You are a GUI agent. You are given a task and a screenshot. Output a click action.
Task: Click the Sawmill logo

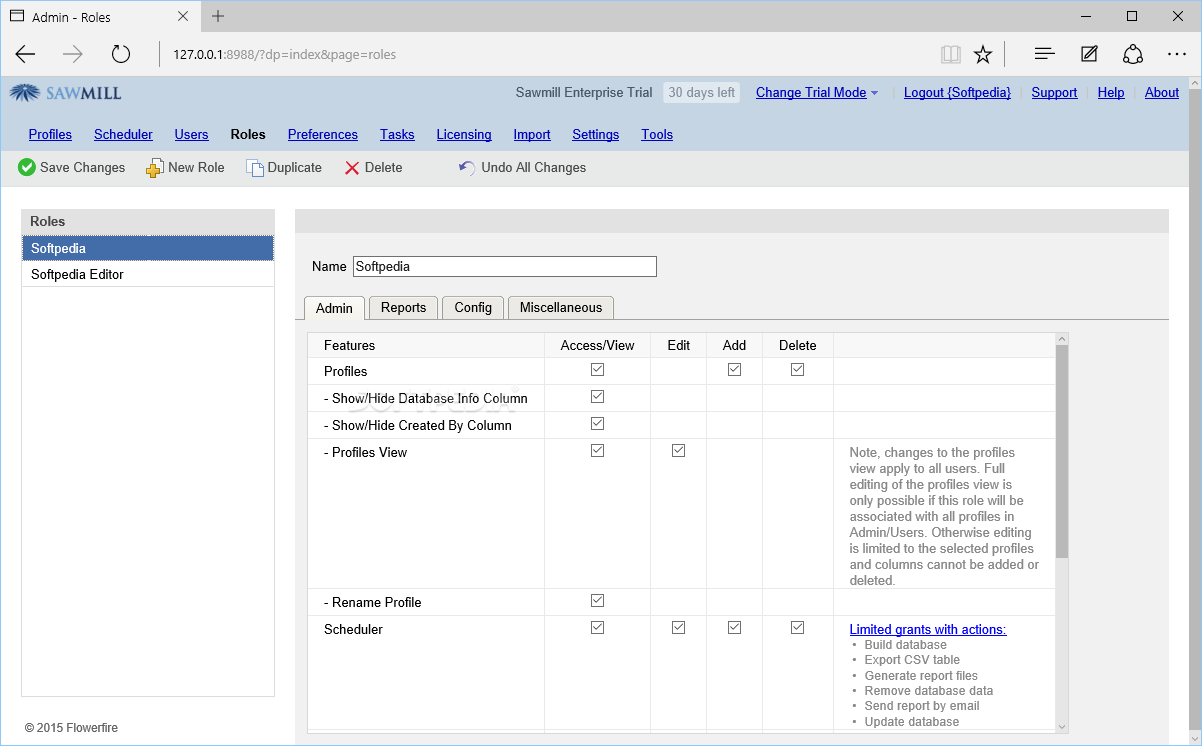coord(66,93)
